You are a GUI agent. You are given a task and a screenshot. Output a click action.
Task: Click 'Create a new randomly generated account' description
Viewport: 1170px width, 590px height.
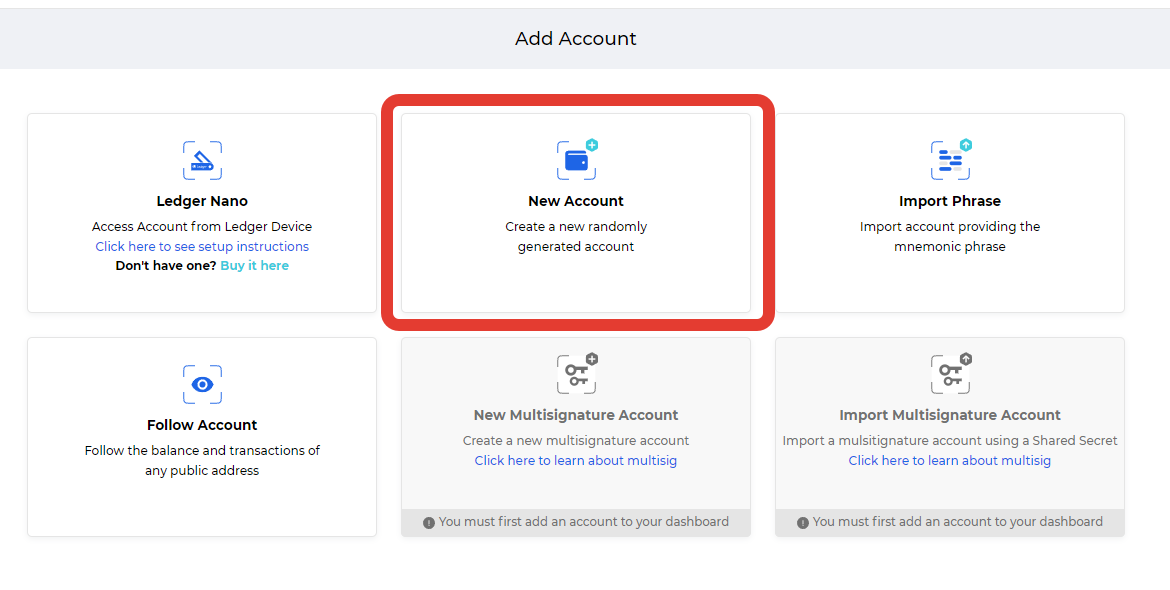click(x=576, y=236)
